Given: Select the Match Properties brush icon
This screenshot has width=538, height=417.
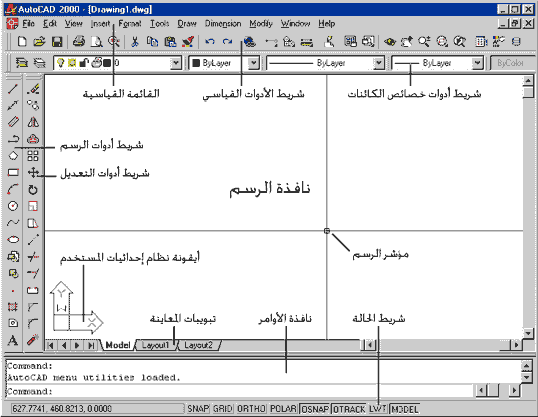Looking at the screenshot, I should coord(188,42).
